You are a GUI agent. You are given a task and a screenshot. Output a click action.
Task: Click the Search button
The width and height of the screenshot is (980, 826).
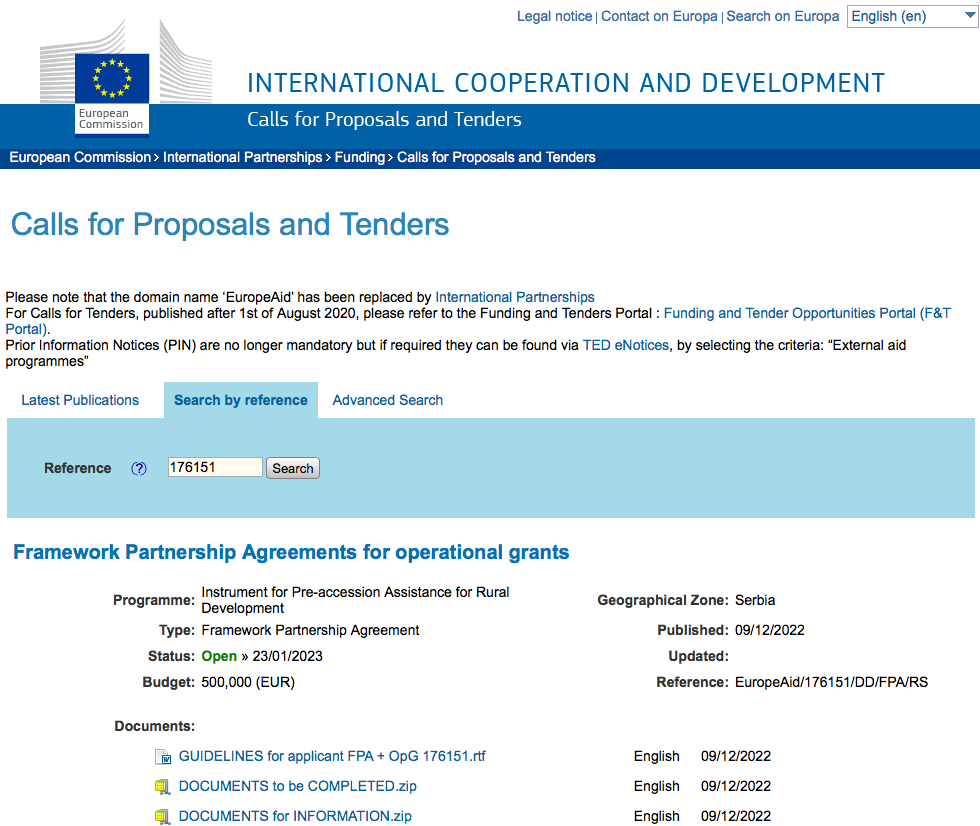tap(292, 468)
